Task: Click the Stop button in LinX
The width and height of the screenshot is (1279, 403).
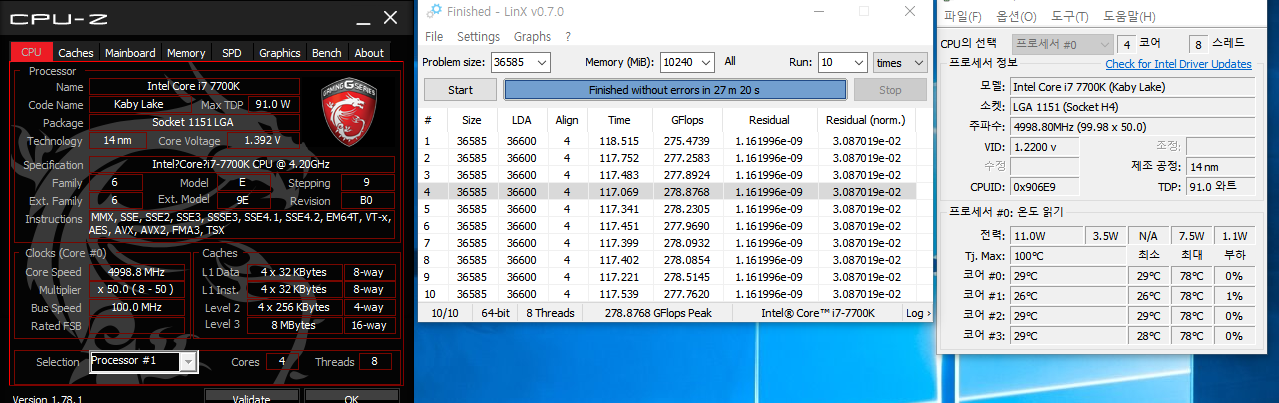Action: 889,90
